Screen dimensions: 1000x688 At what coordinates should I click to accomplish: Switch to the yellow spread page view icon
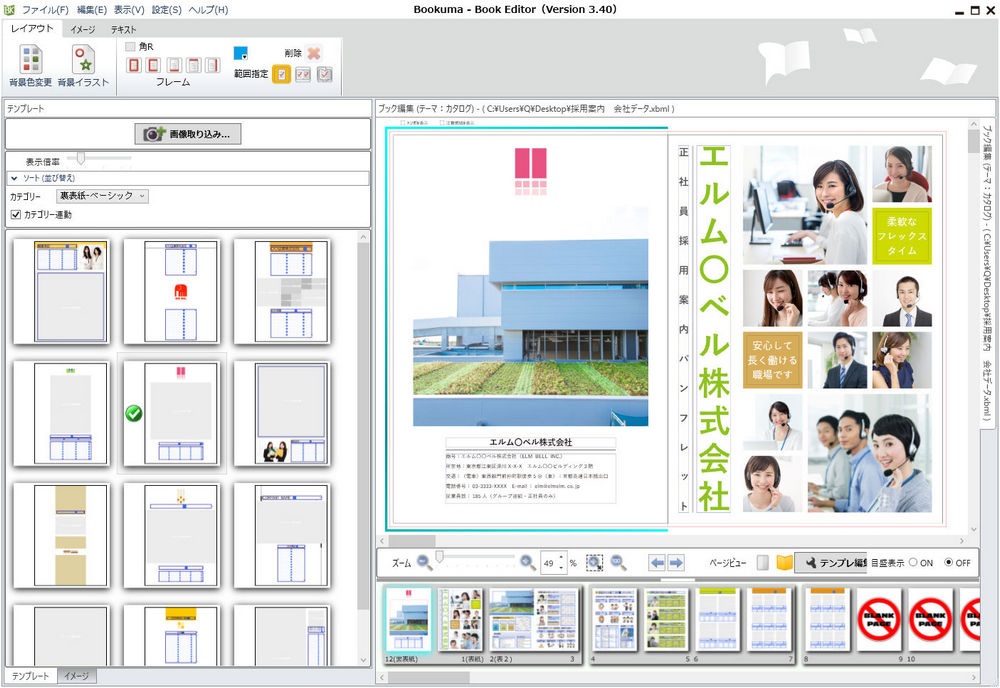coord(784,563)
